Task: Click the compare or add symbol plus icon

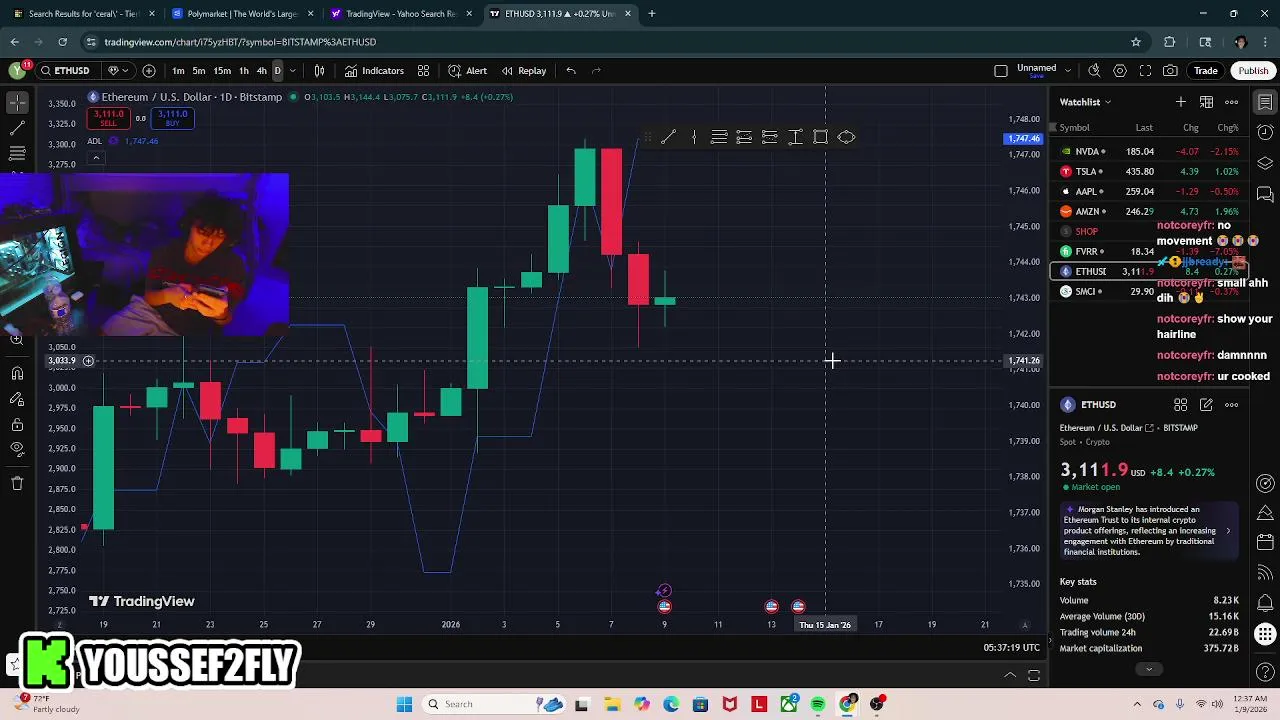Action: pyautogui.click(x=149, y=71)
